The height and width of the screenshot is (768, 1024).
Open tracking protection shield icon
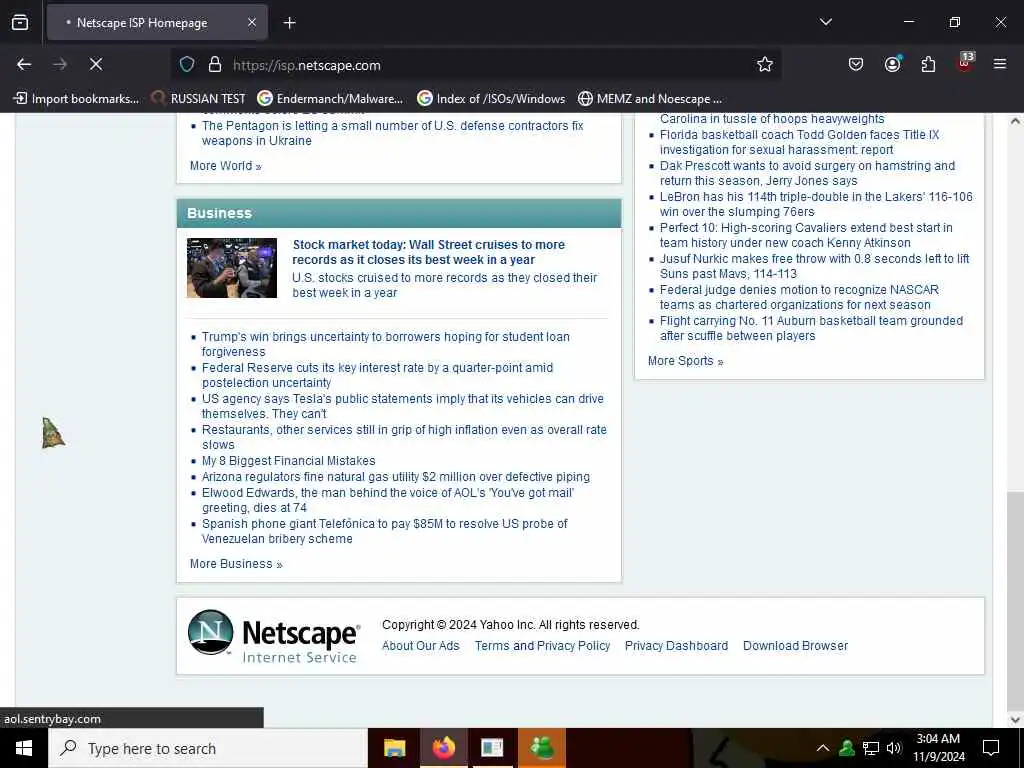coord(187,65)
